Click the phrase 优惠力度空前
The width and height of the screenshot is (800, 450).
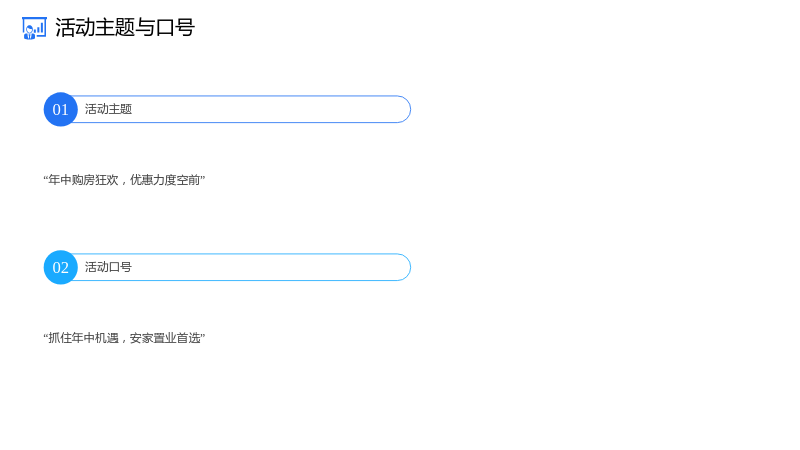pos(165,180)
